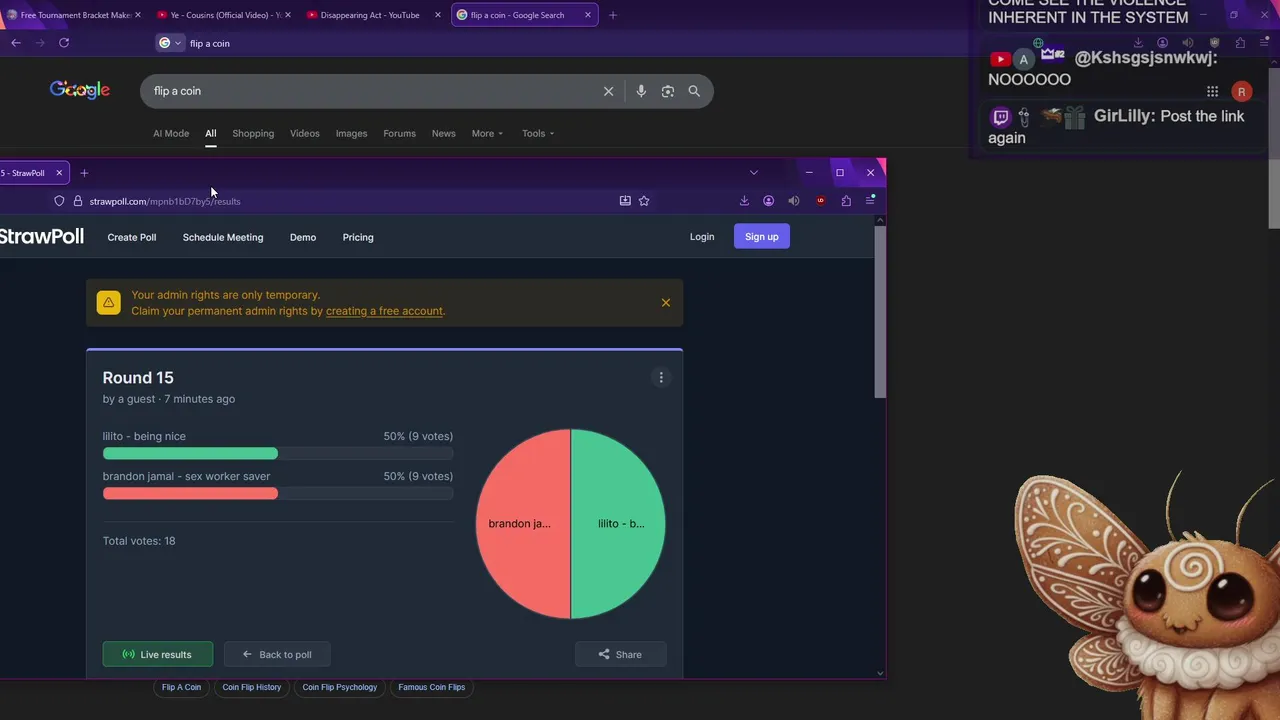Open the Google account avatar R
The image size is (1280, 720).
pyautogui.click(x=1241, y=91)
